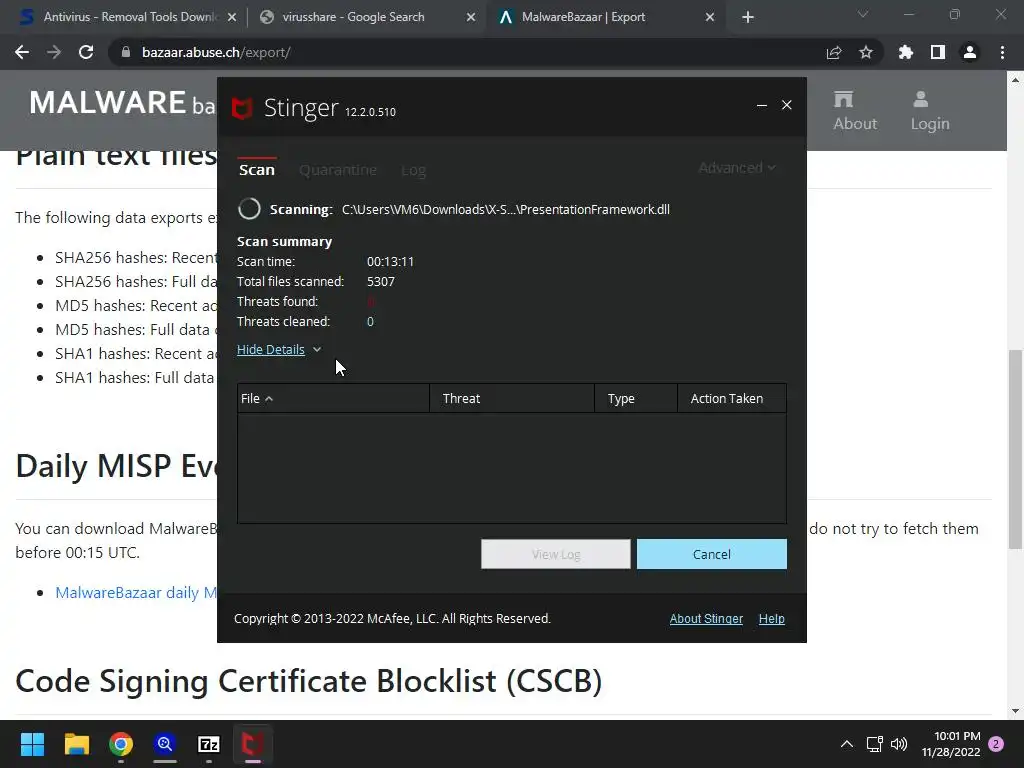Open the magnifier search app in taskbar
Image resolution: width=1024 pixels, height=768 pixels.
click(165, 744)
